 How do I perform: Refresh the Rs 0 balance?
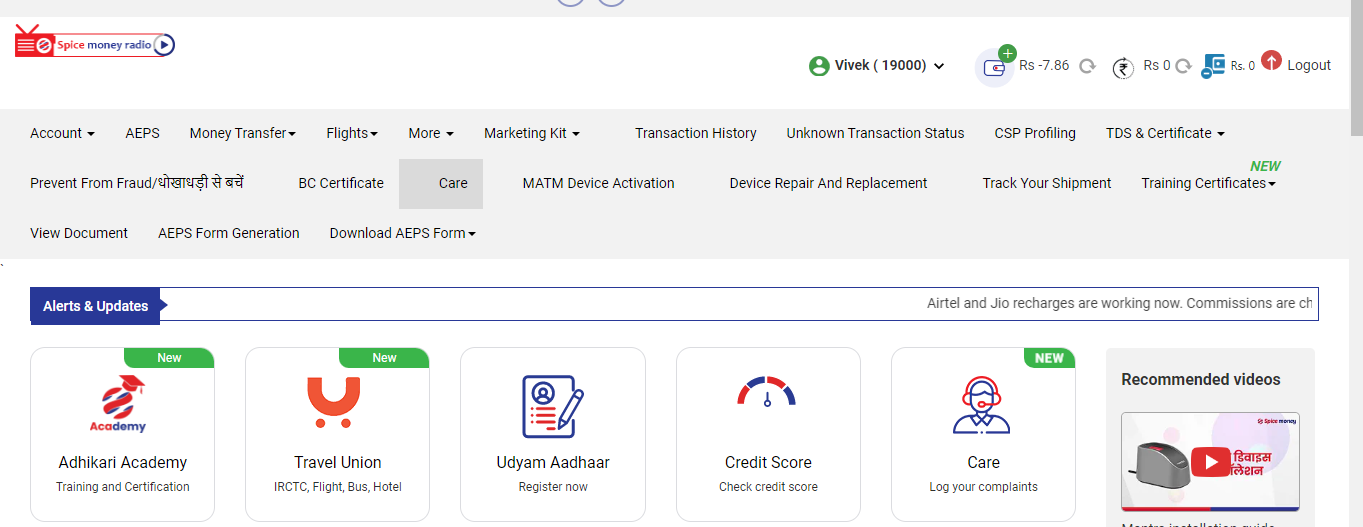pyautogui.click(x=1183, y=66)
